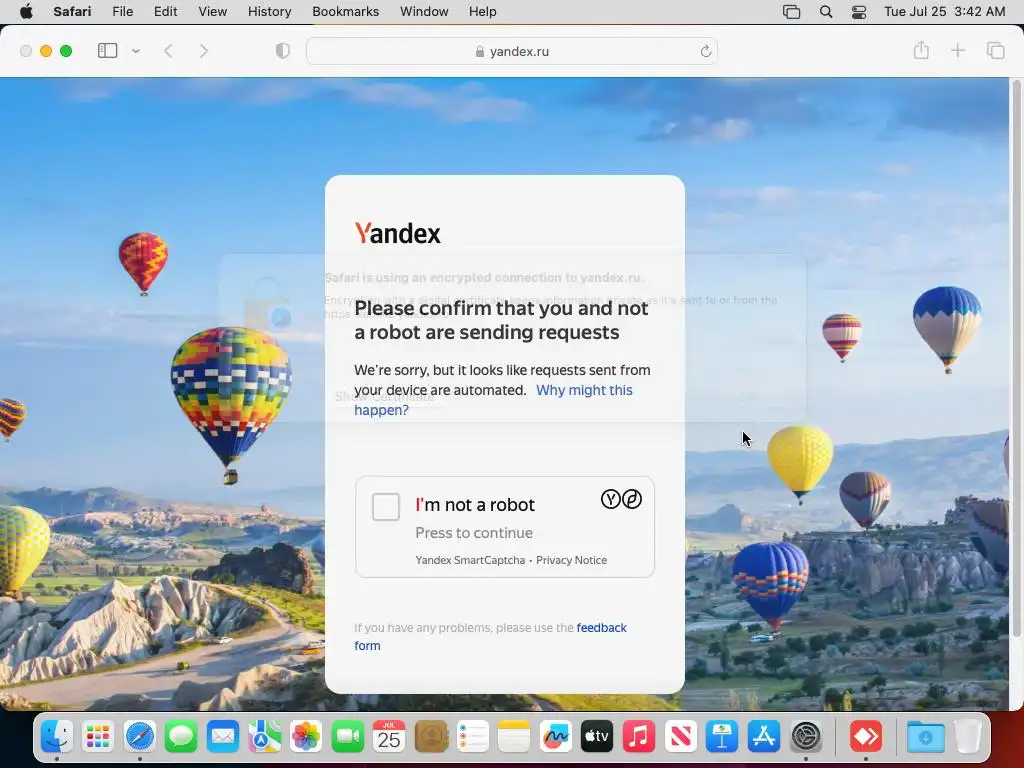1024x768 pixels.
Task: Toggle the Safari sidebar
Action: coord(107,51)
